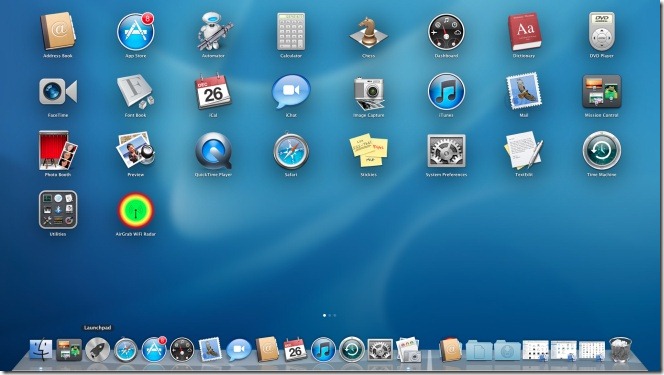664x375 pixels.
Task: Open the DVD Player app
Action: tap(601, 32)
